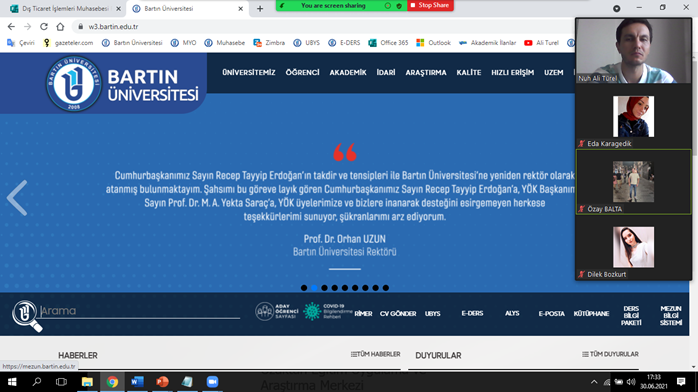This screenshot has width=698, height=392.
Task: Open Word from the taskbar
Action: coord(137,382)
